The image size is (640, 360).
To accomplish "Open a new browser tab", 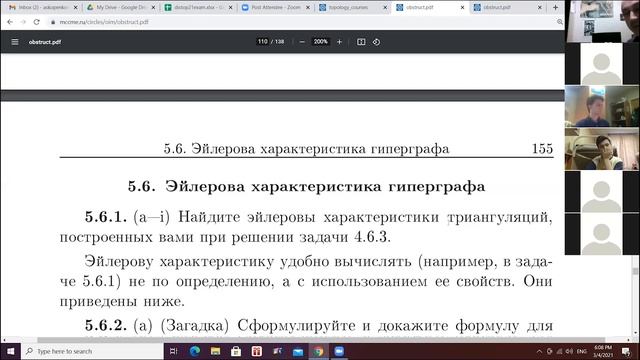I will tap(556, 7).
